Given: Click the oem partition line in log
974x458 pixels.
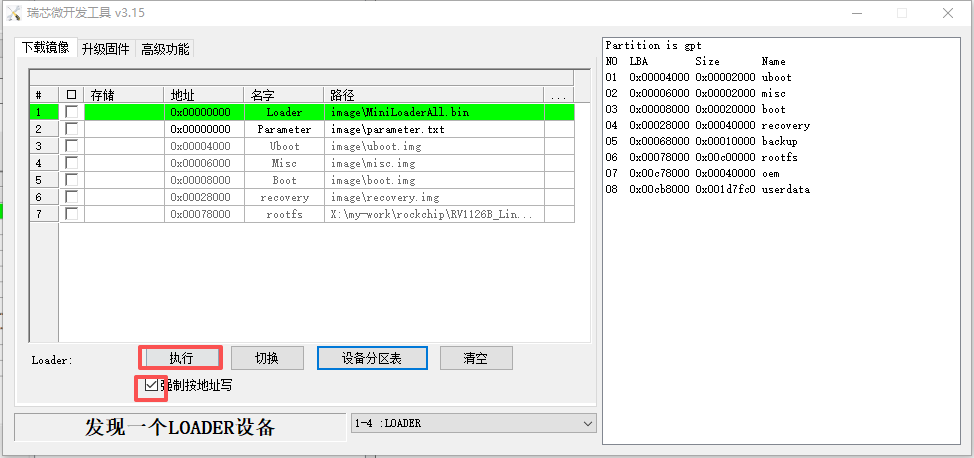Looking at the screenshot, I should (692, 173).
